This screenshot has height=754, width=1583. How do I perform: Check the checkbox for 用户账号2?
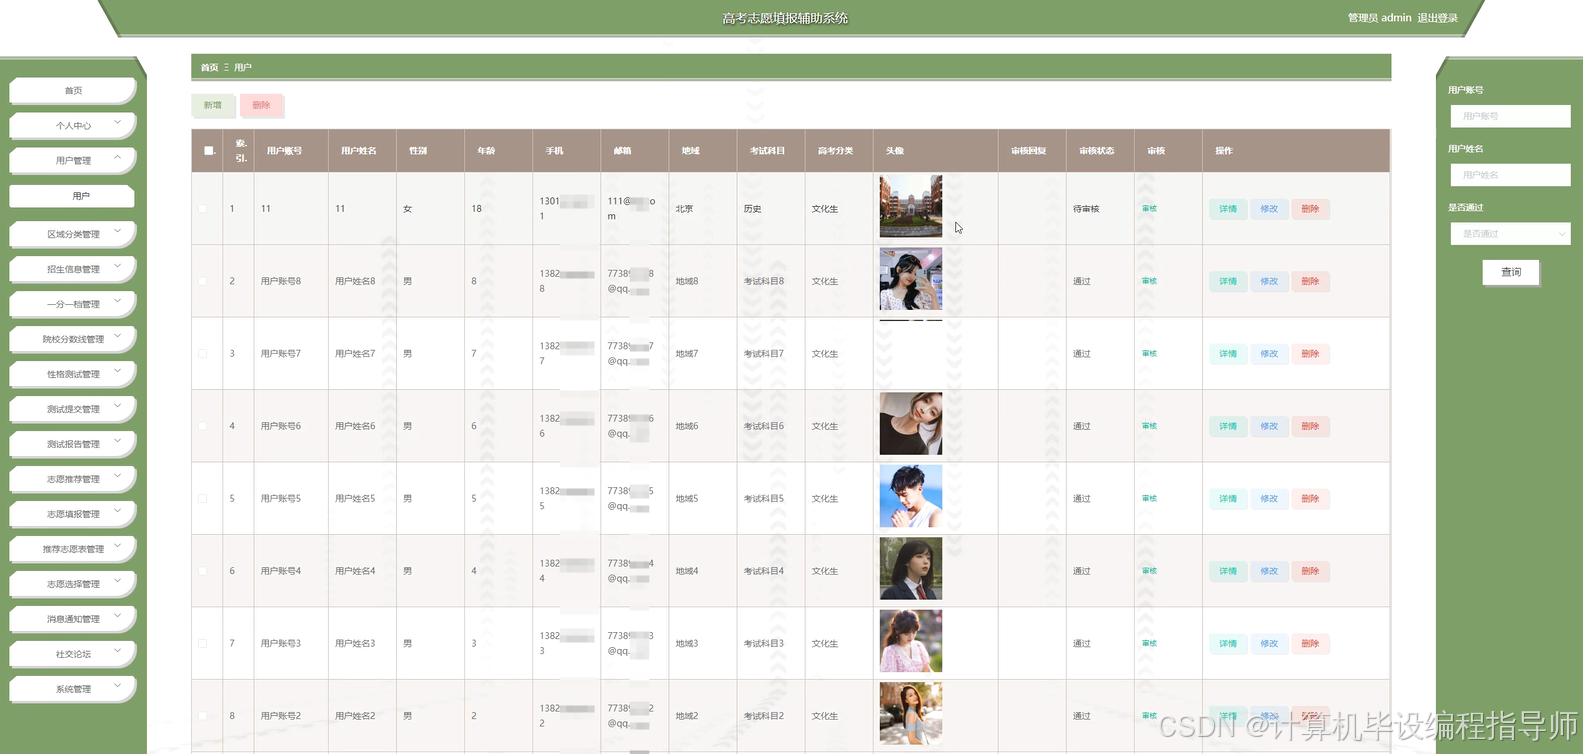point(203,716)
